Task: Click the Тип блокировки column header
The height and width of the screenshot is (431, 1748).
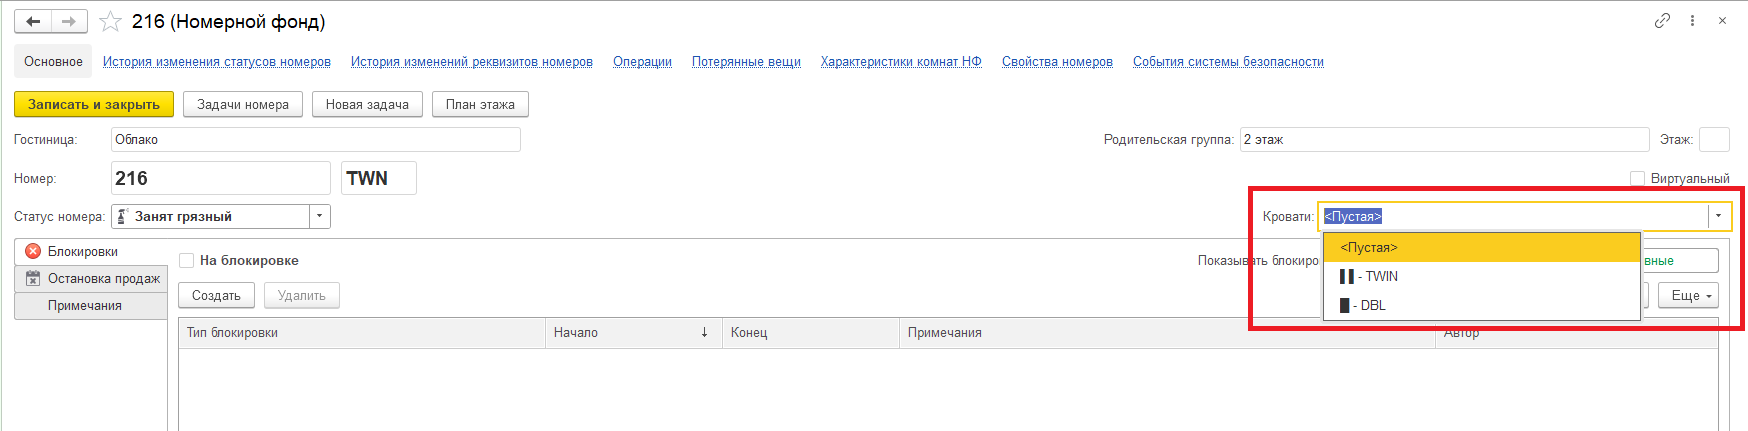Action: click(x=362, y=332)
